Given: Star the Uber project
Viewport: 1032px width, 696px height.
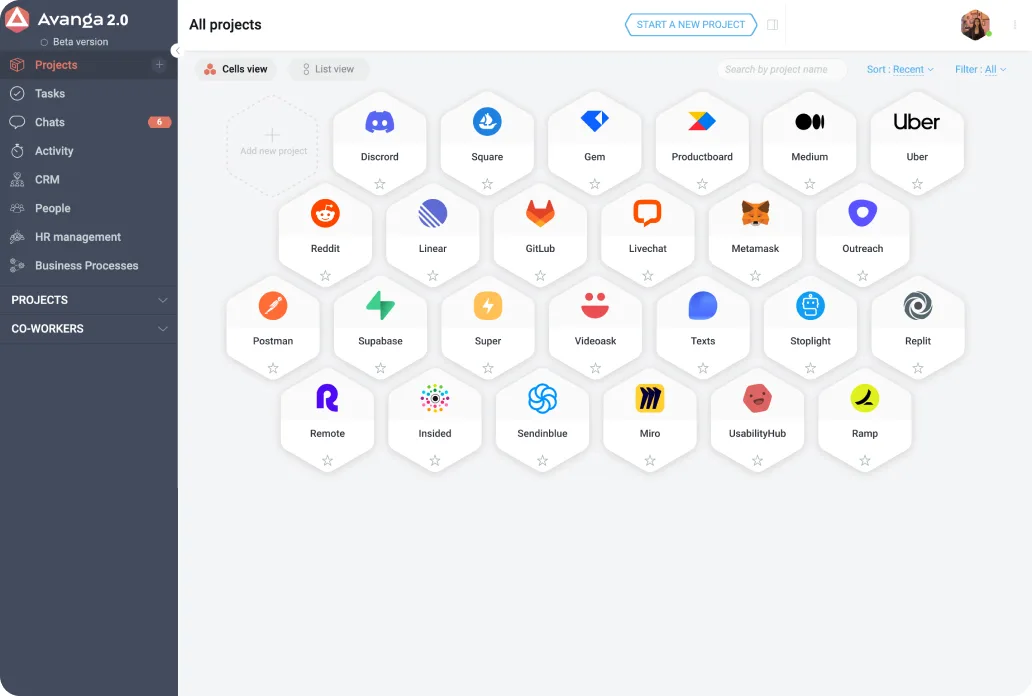Looking at the screenshot, I should (x=917, y=184).
